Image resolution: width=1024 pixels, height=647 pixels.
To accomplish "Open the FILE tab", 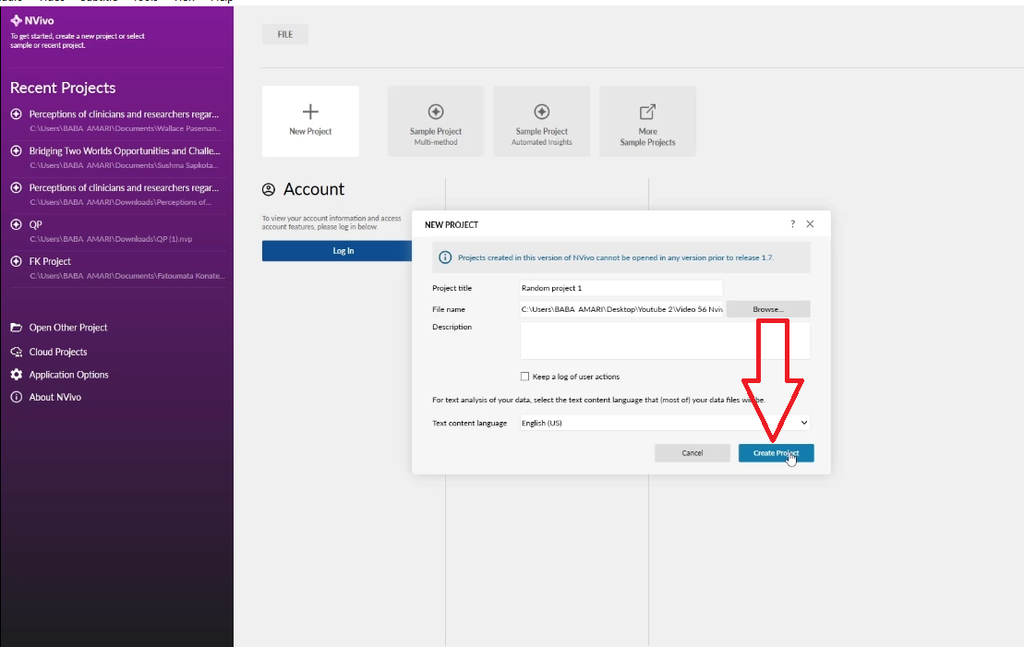I will [x=285, y=34].
